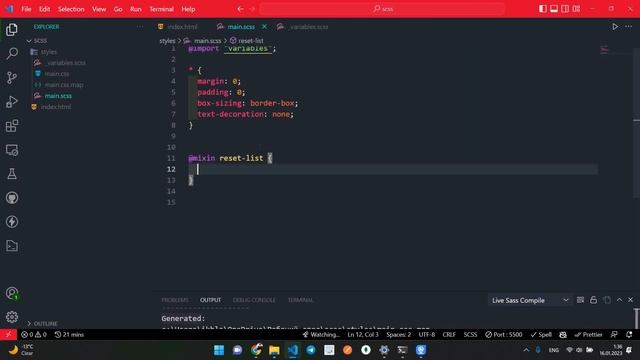Collapse the styles folder

[x=49, y=52]
